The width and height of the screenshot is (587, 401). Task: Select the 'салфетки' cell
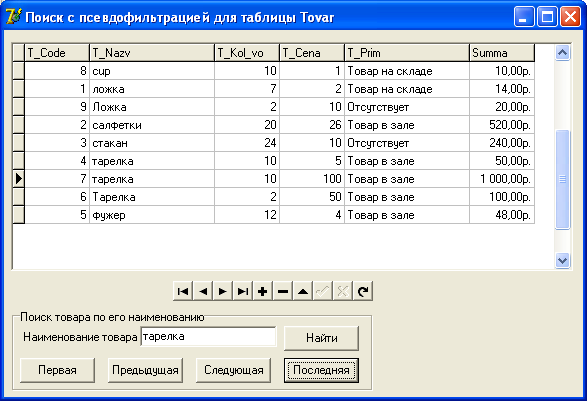coord(152,125)
